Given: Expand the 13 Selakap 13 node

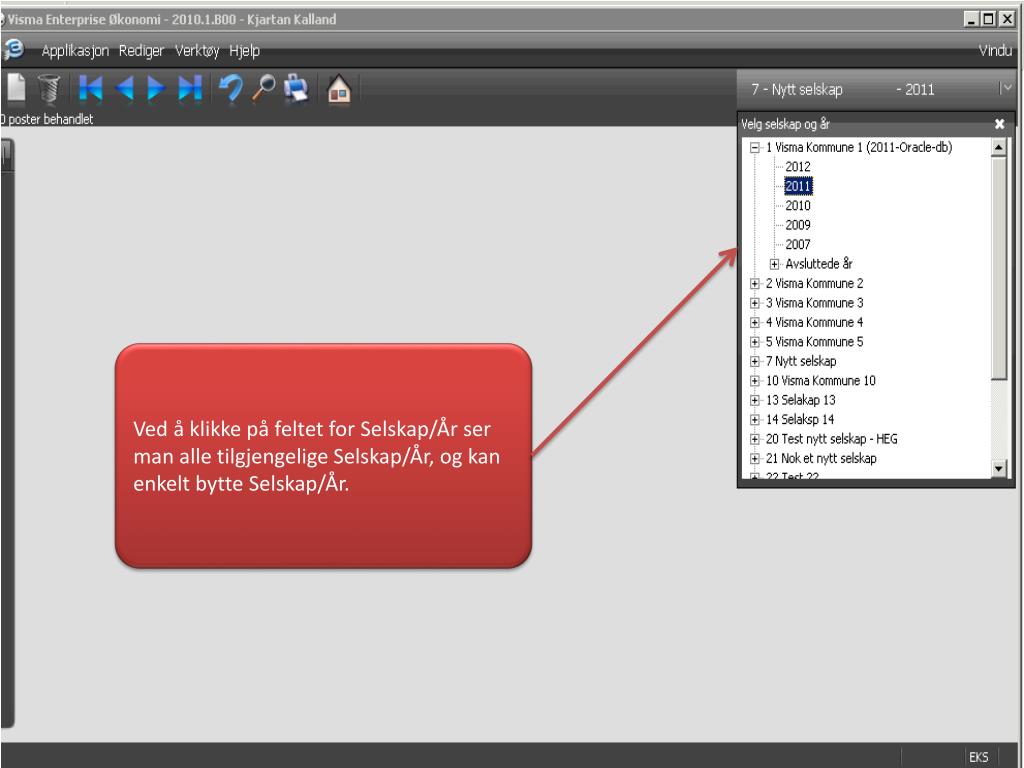Looking at the screenshot, I should [x=755, y=400].
